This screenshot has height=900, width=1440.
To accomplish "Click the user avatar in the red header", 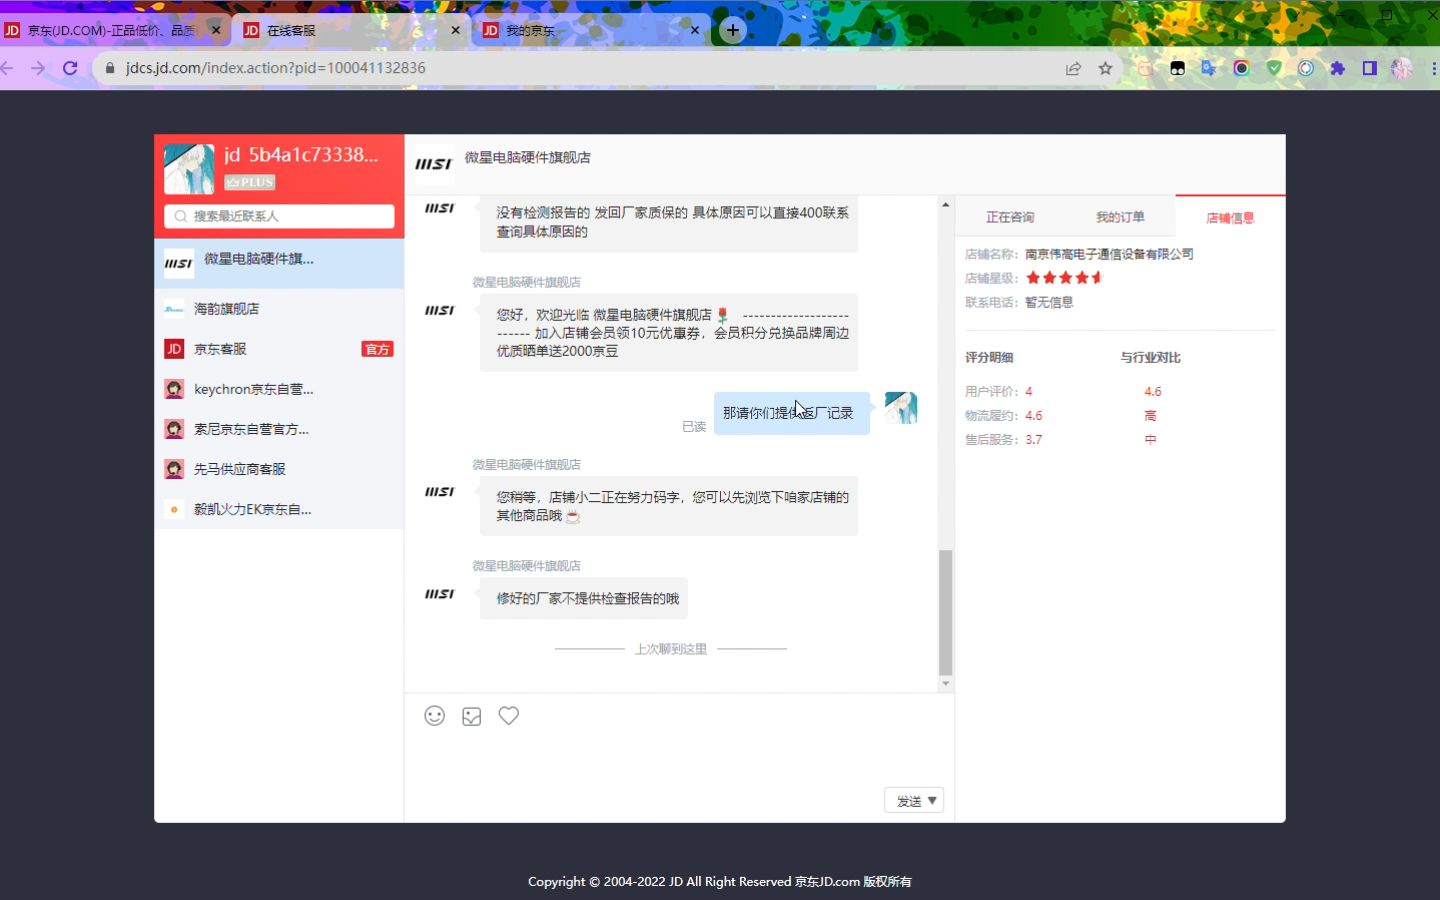I will click(x=189, y=169).
